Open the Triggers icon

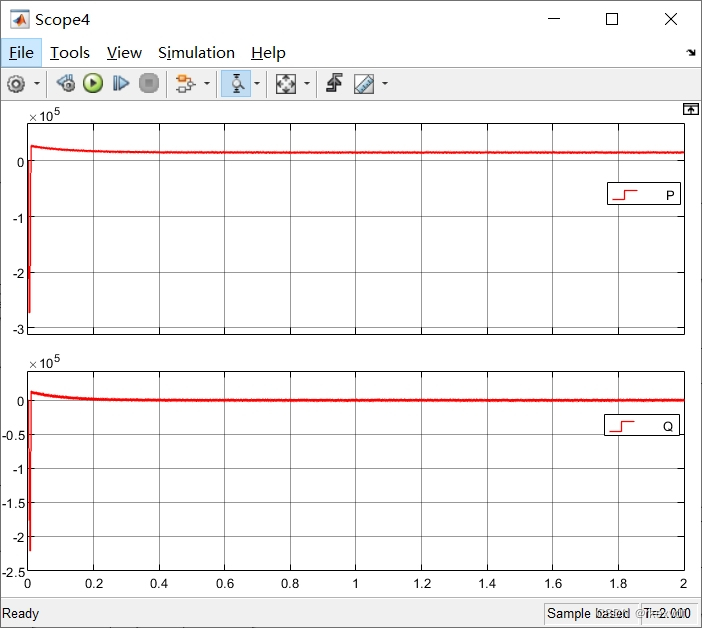(x=334, y=84)
